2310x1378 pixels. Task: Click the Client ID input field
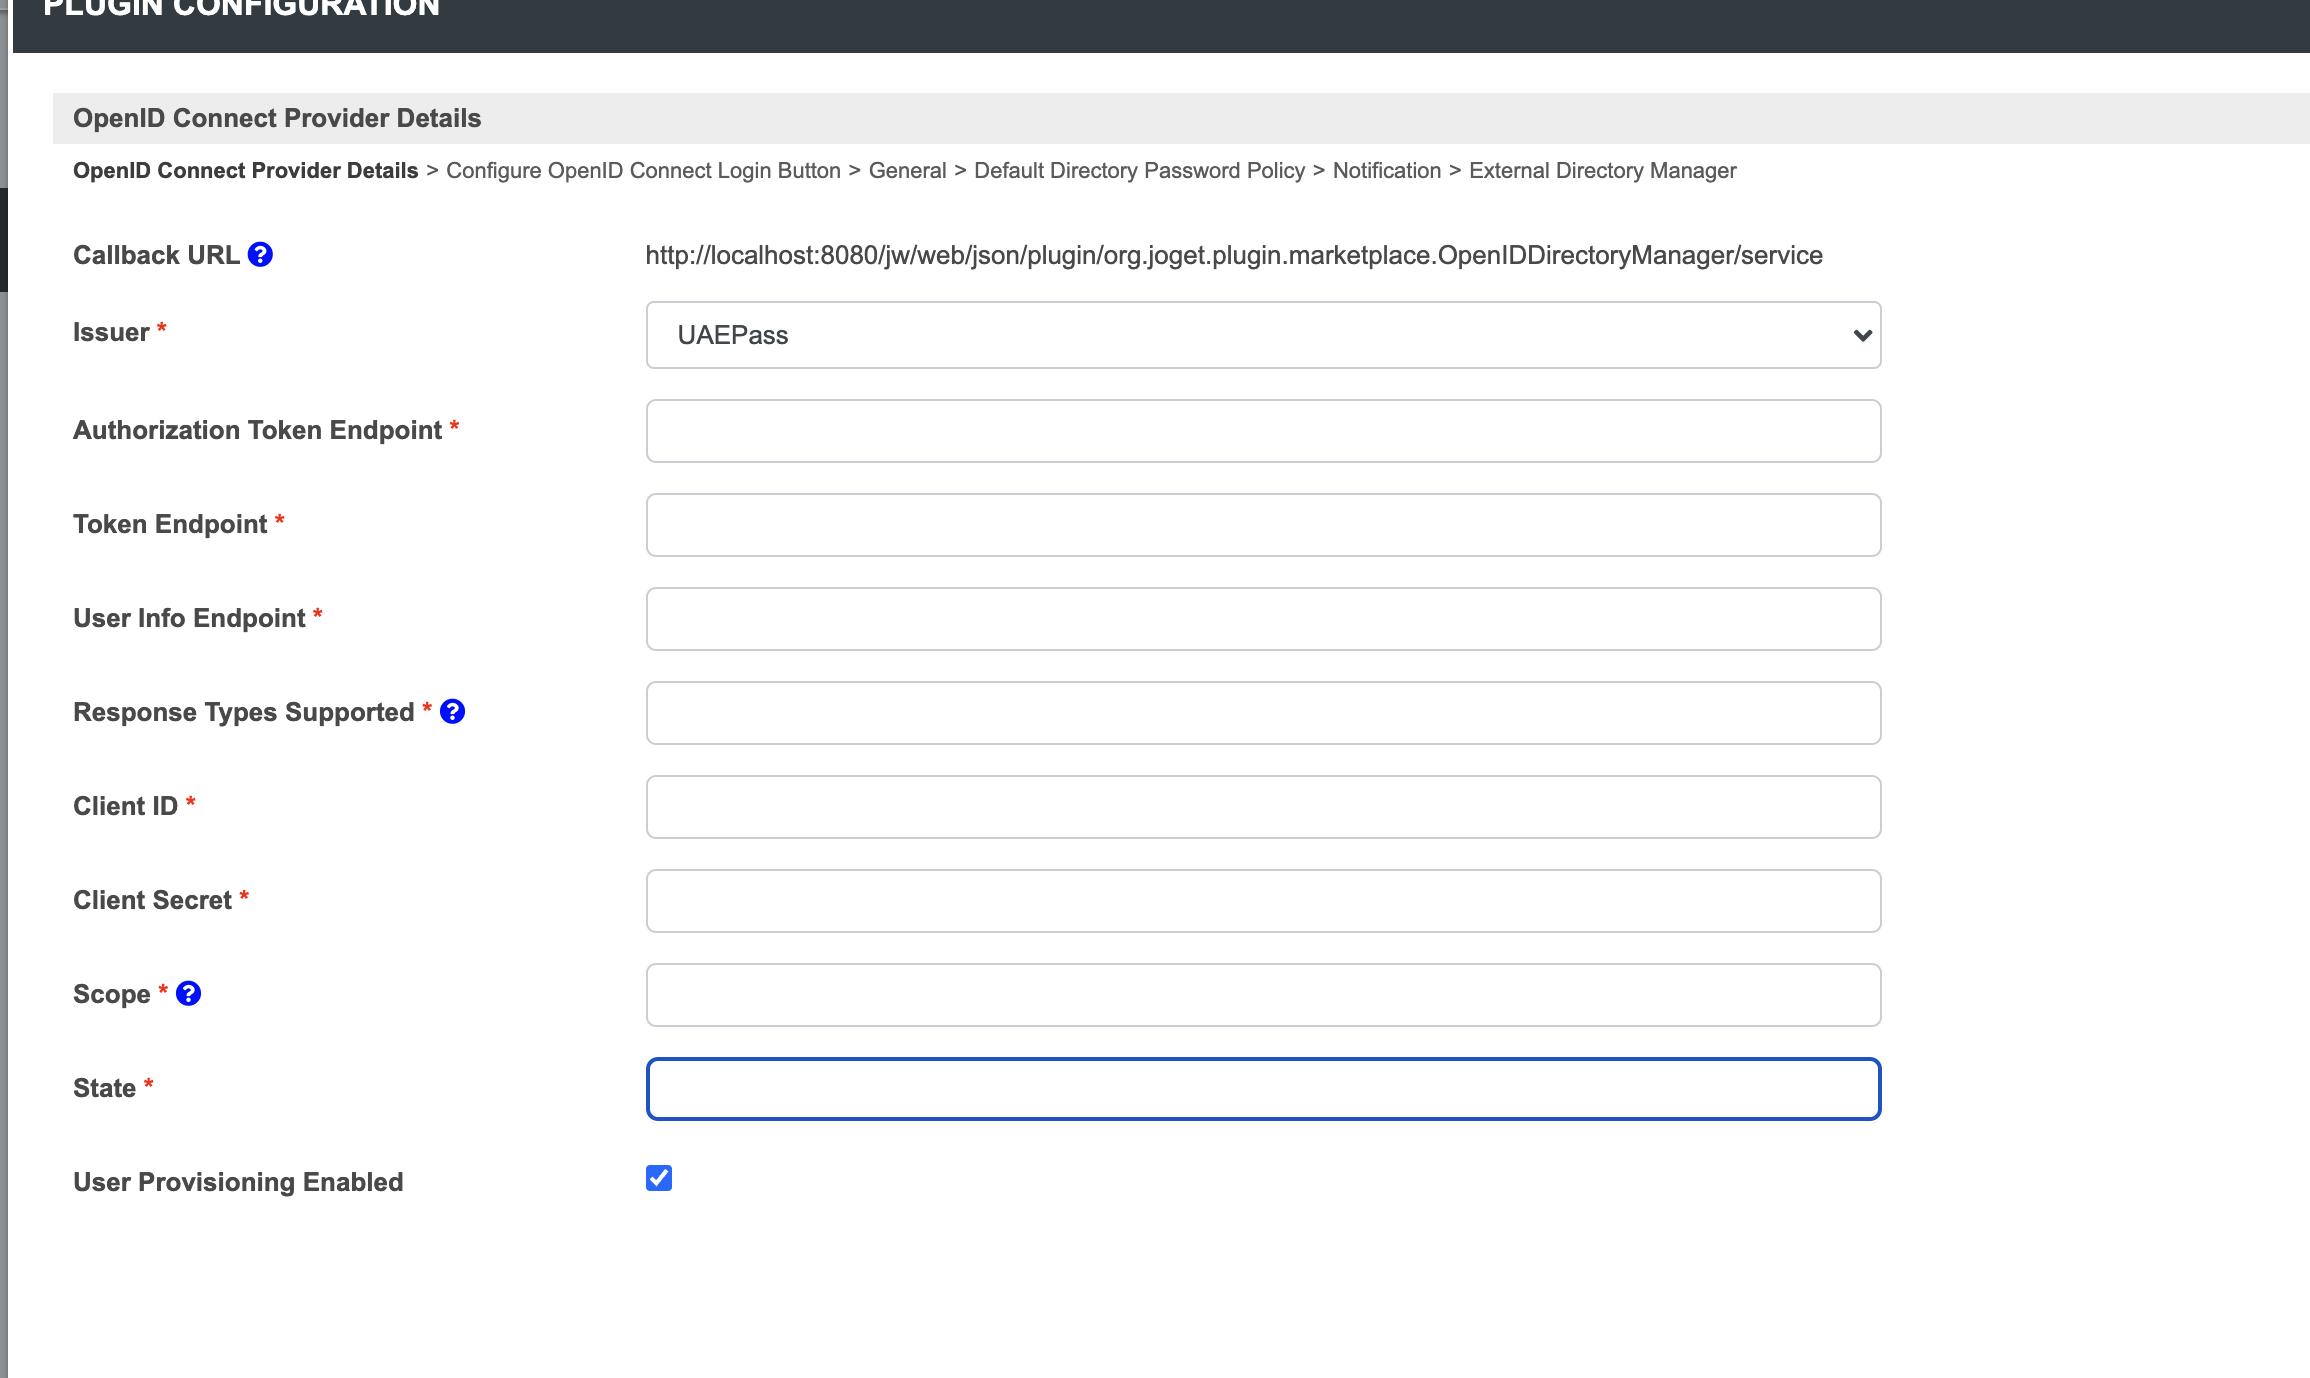[1263, 807]
